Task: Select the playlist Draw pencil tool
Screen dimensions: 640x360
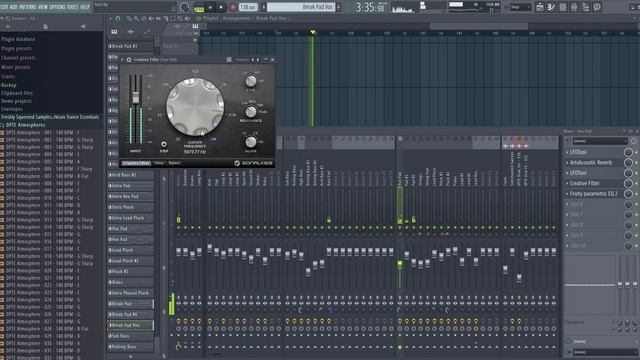Action: click(129, 18)
